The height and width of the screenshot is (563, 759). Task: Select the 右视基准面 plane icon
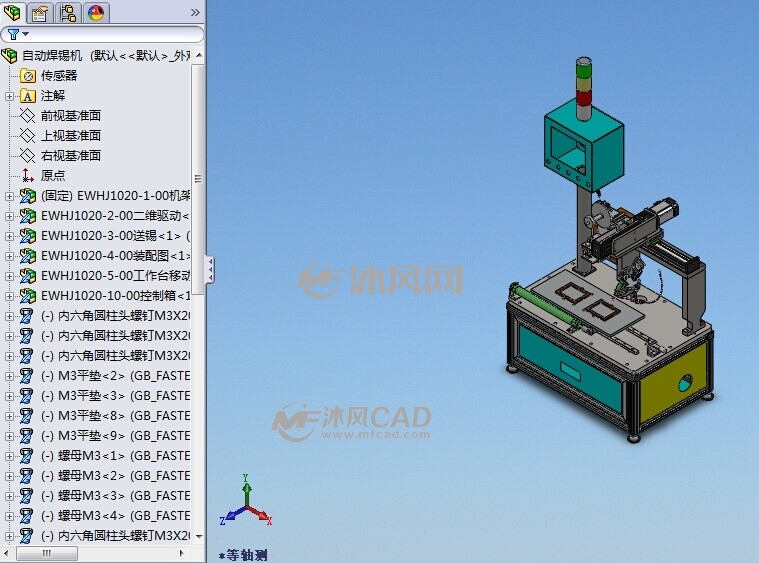28,155
